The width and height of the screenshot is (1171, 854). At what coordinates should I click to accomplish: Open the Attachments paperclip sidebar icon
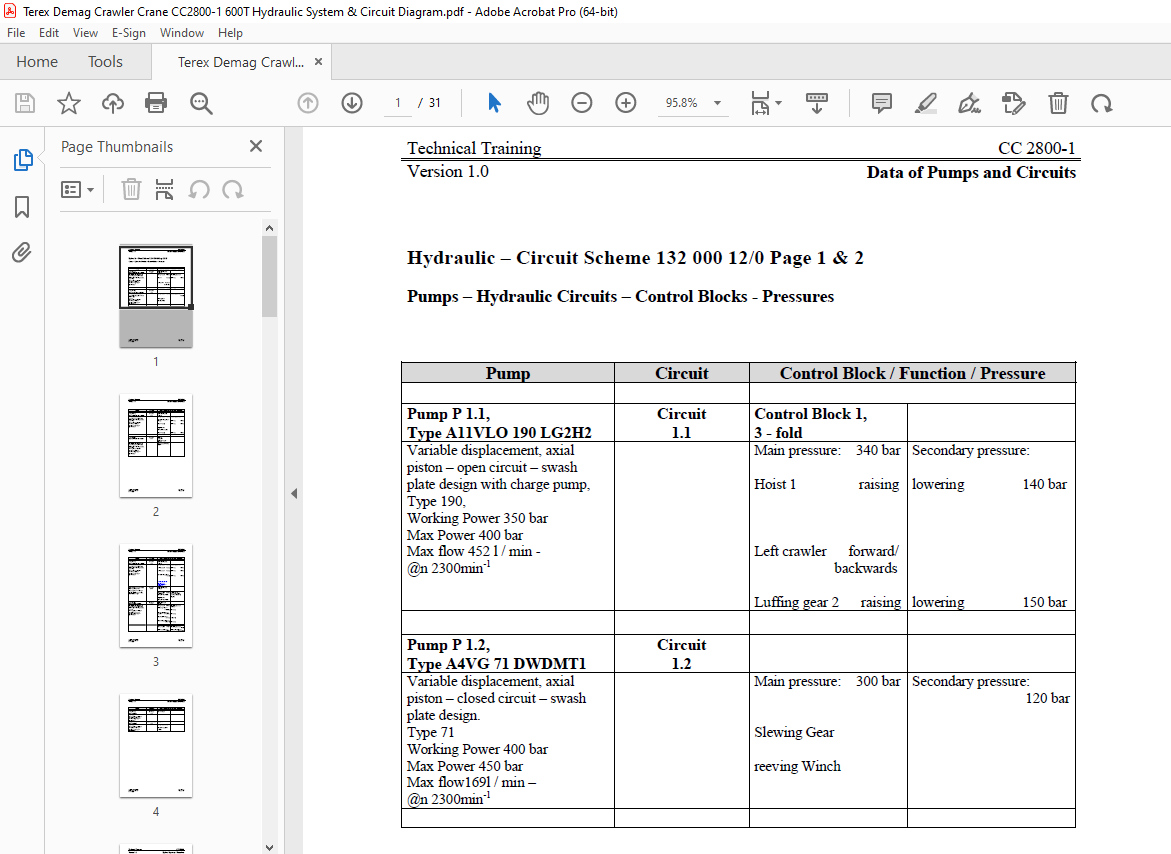(x=22, y=253)
